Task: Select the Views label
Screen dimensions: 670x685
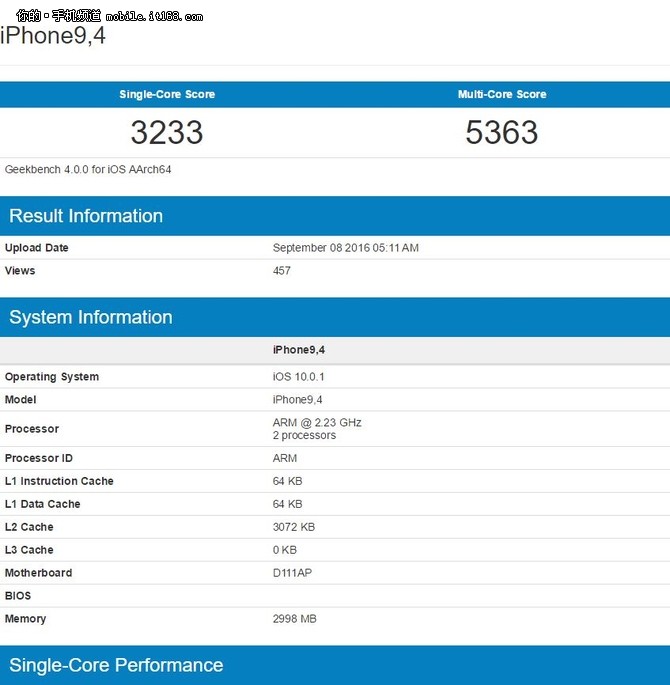Action: 20,270
